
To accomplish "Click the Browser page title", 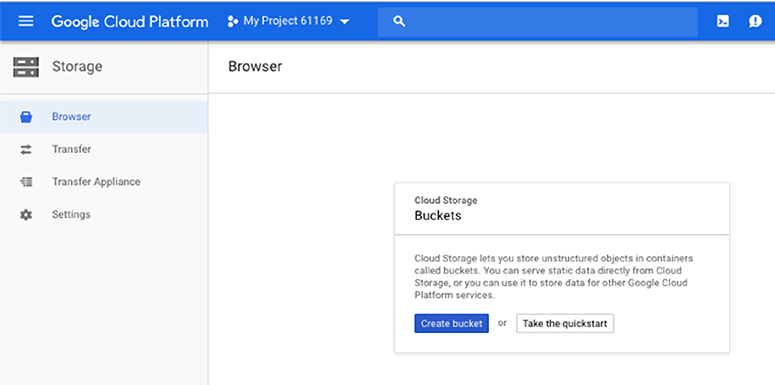I will click(x=255, y=67).
